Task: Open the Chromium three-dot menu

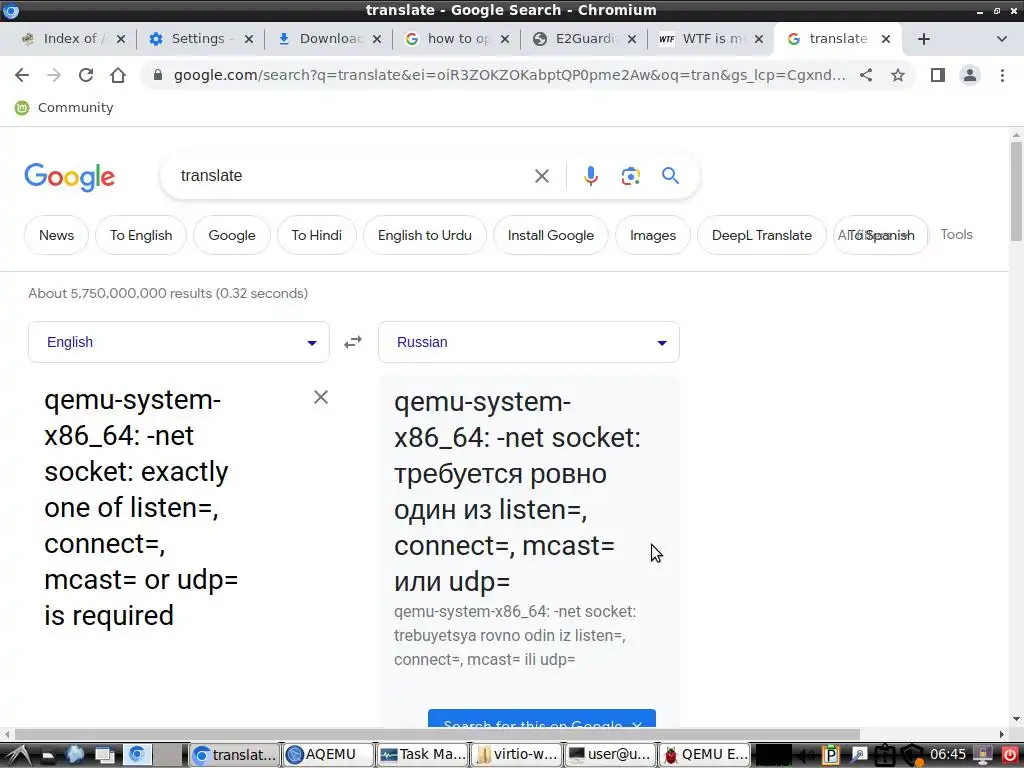Action: (1002, 75)
